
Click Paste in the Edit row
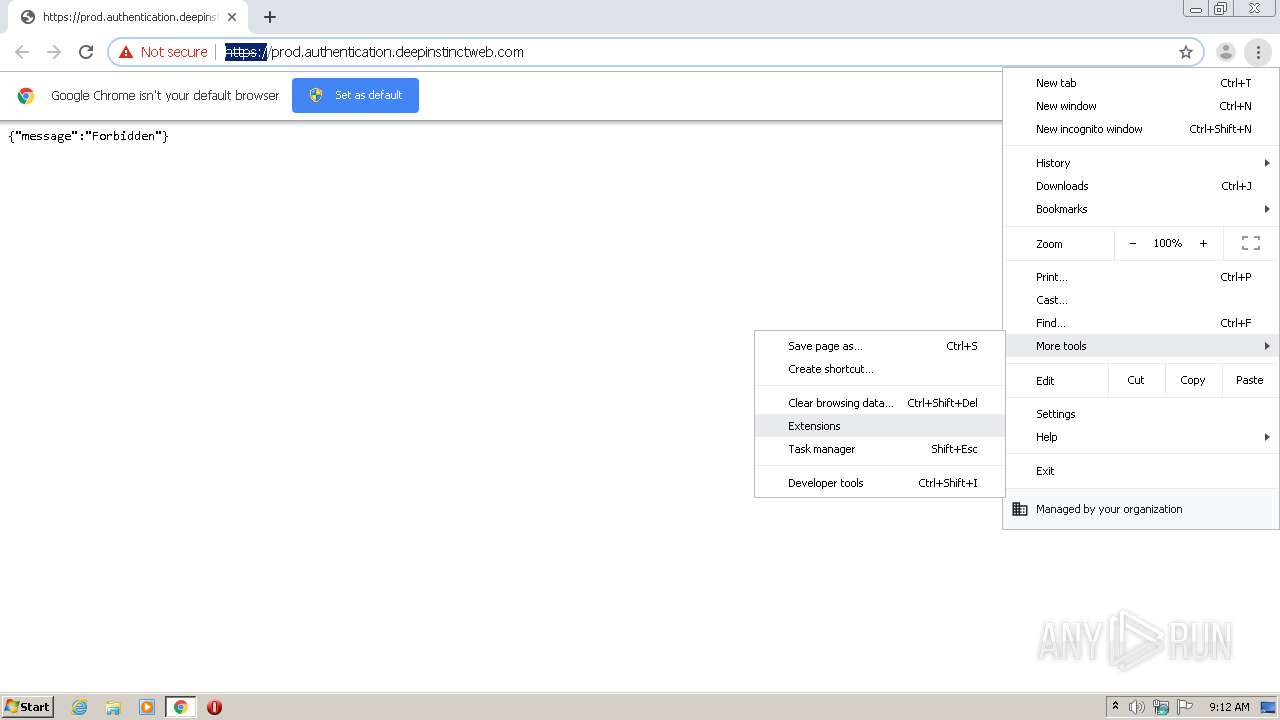1249,380
